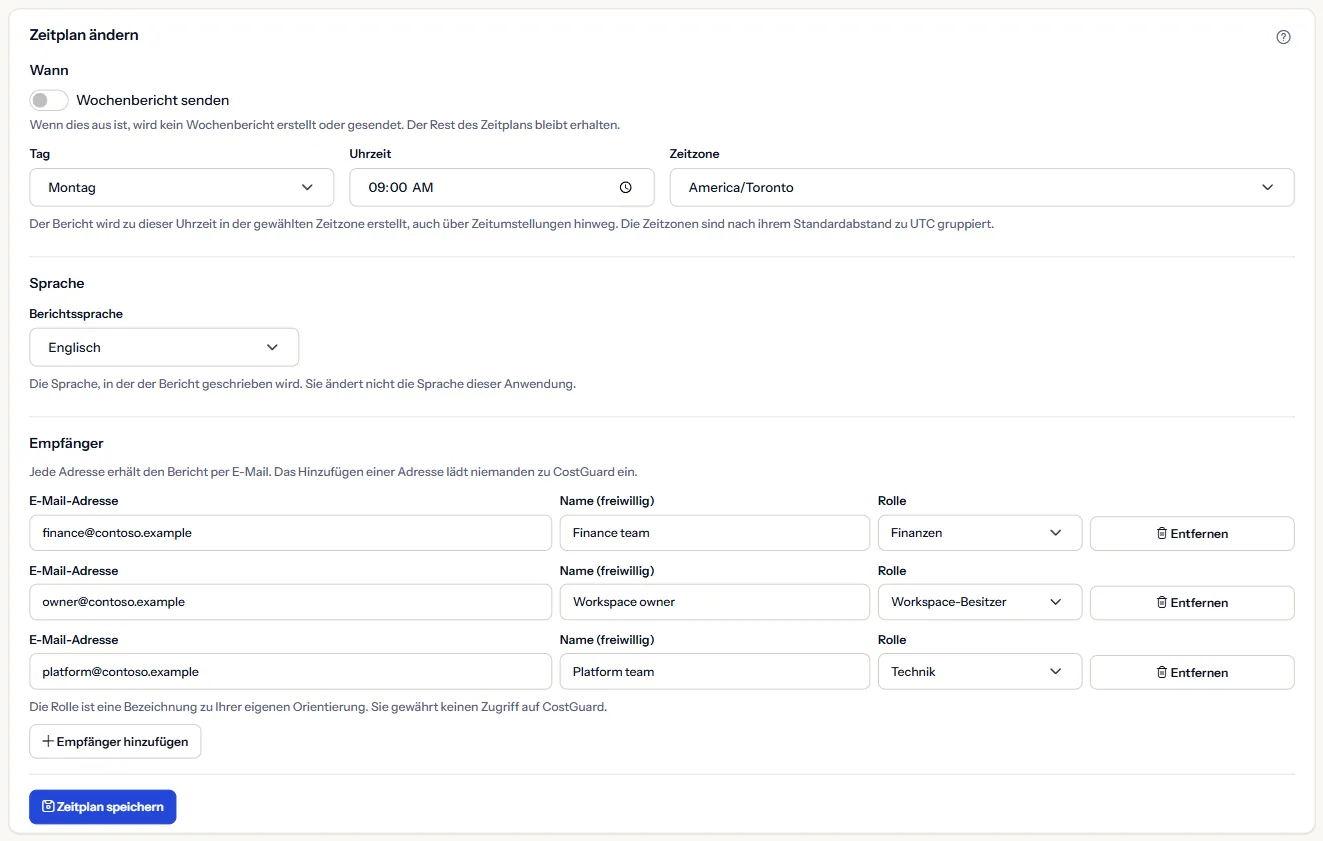Click the Sprache section heading
The width and height of the screenshot is (1323, 841).
click(x=57, y=283)
